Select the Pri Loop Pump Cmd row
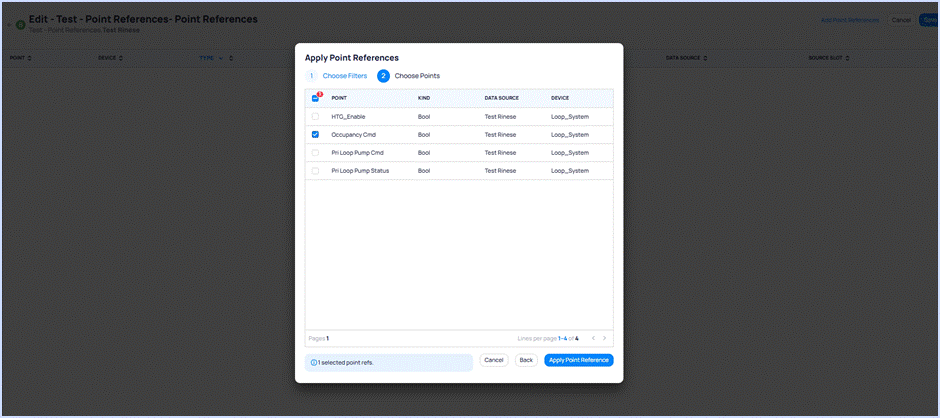Image resolution: width=940 pixels, height=418 pixels. tap(357, 153)
